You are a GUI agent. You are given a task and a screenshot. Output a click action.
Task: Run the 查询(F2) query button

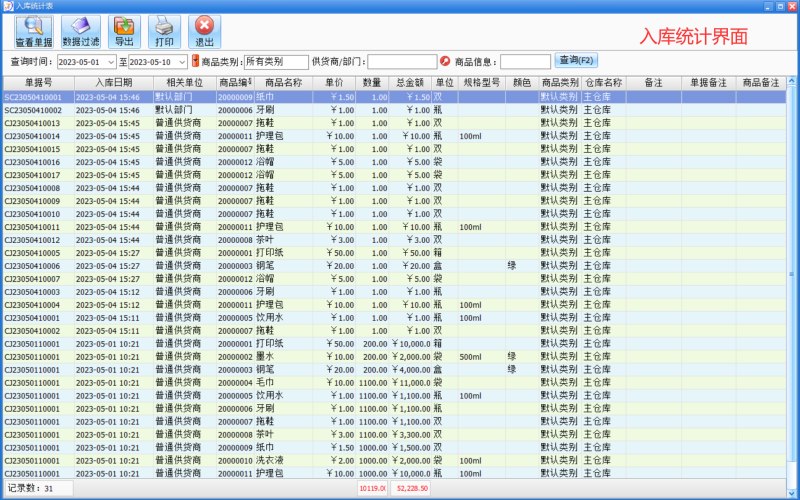576,60
